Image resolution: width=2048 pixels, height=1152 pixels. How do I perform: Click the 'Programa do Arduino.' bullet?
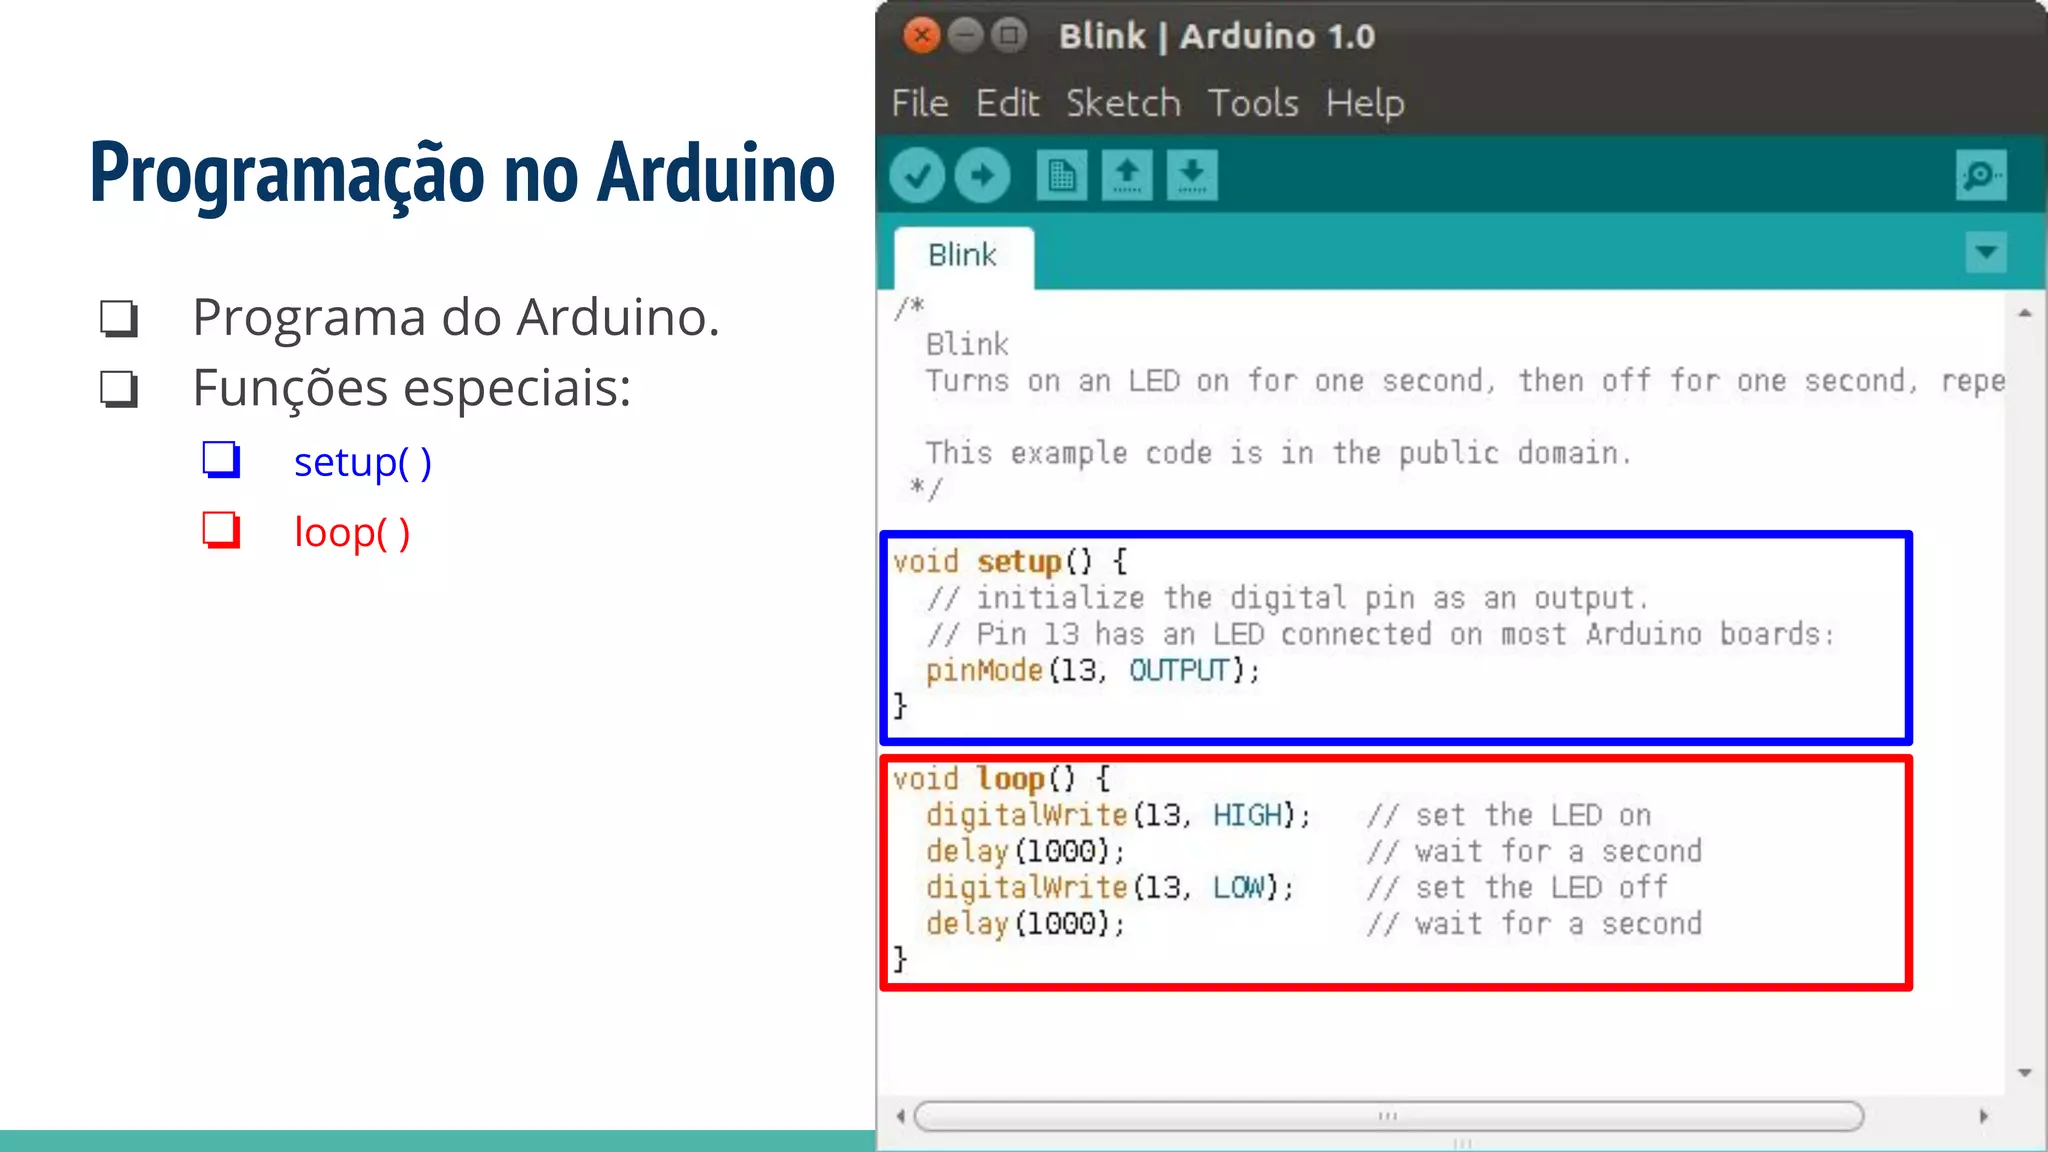click(x=456, y=317)
